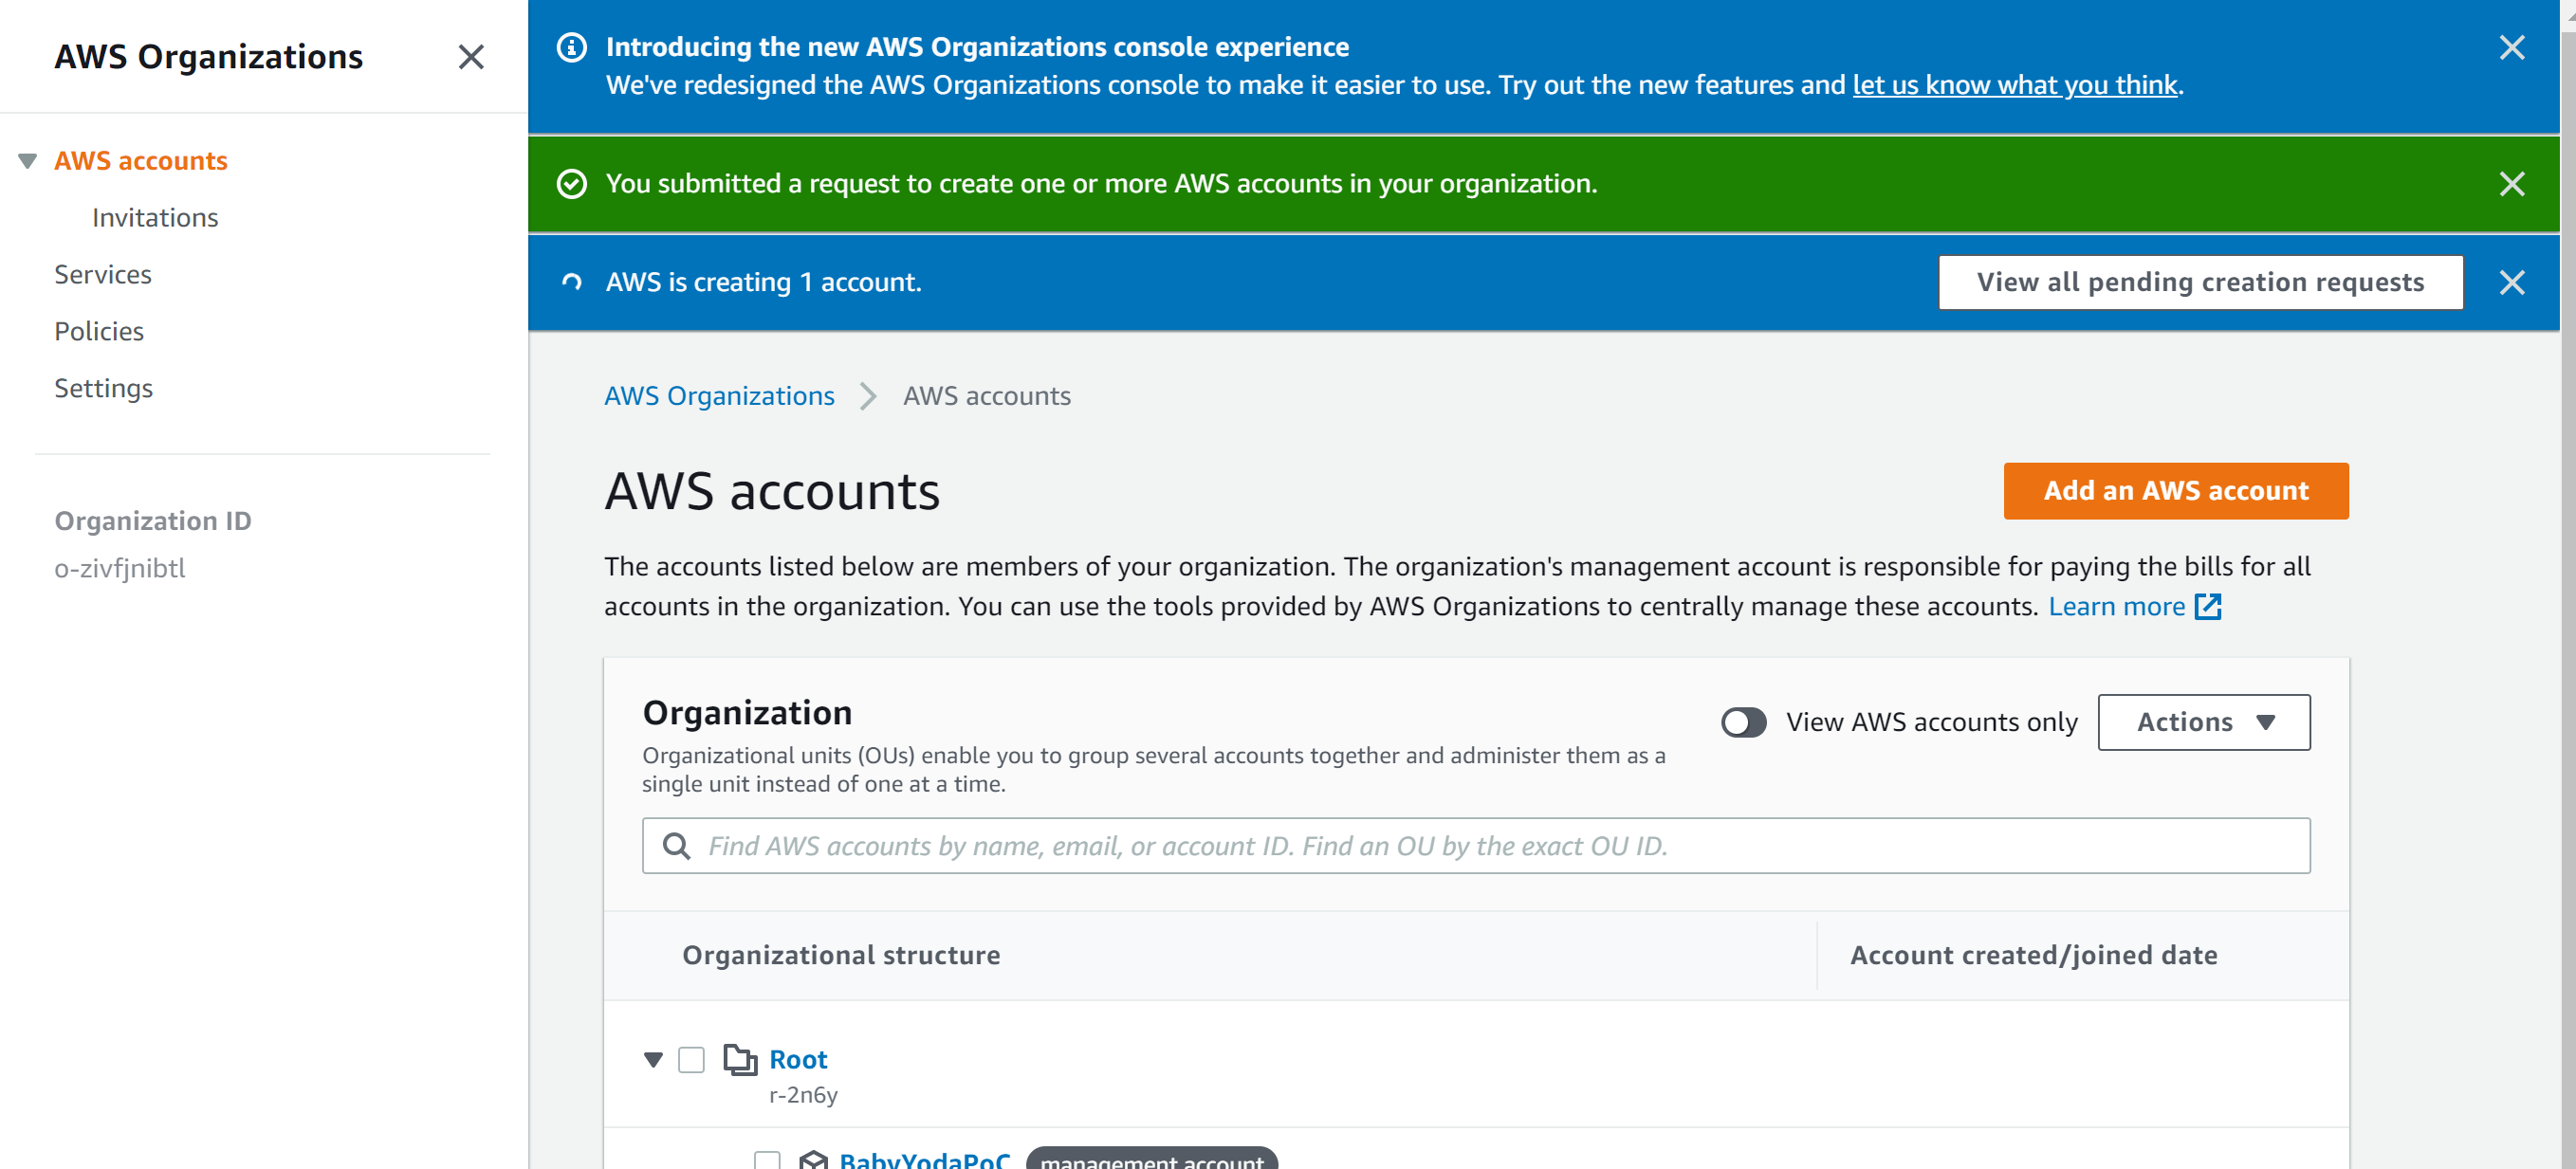Viewport: 2576px width, 1169px height.
Task: Click the Root folder icon
Action: coord(740,1059)
